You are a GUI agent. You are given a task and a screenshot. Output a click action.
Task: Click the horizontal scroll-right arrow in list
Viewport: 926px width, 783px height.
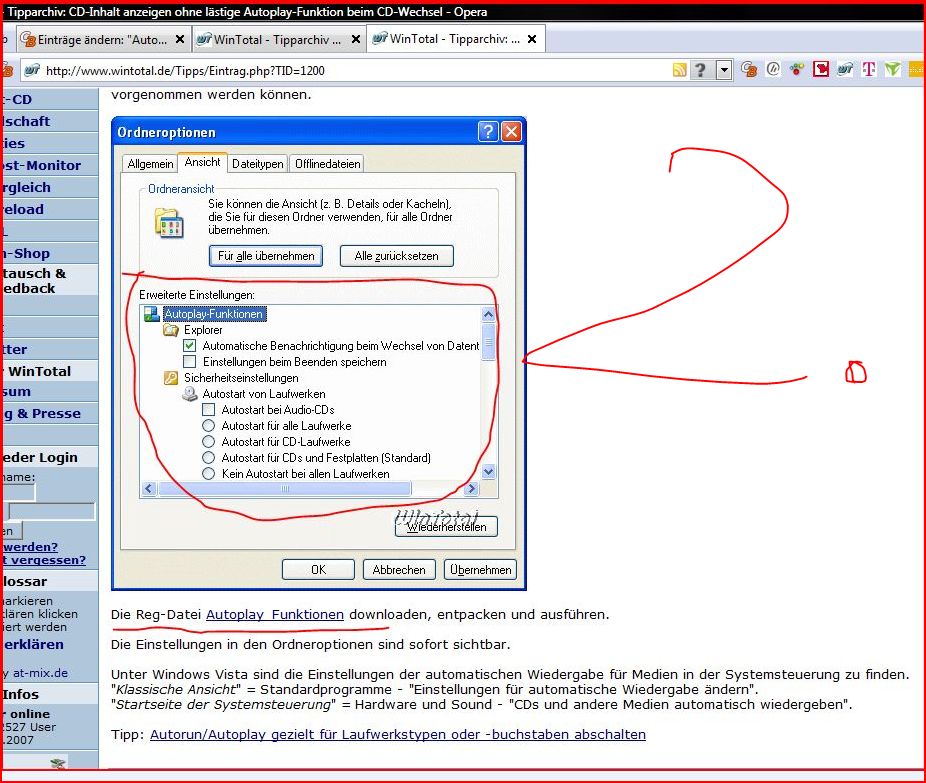point(471,488)
